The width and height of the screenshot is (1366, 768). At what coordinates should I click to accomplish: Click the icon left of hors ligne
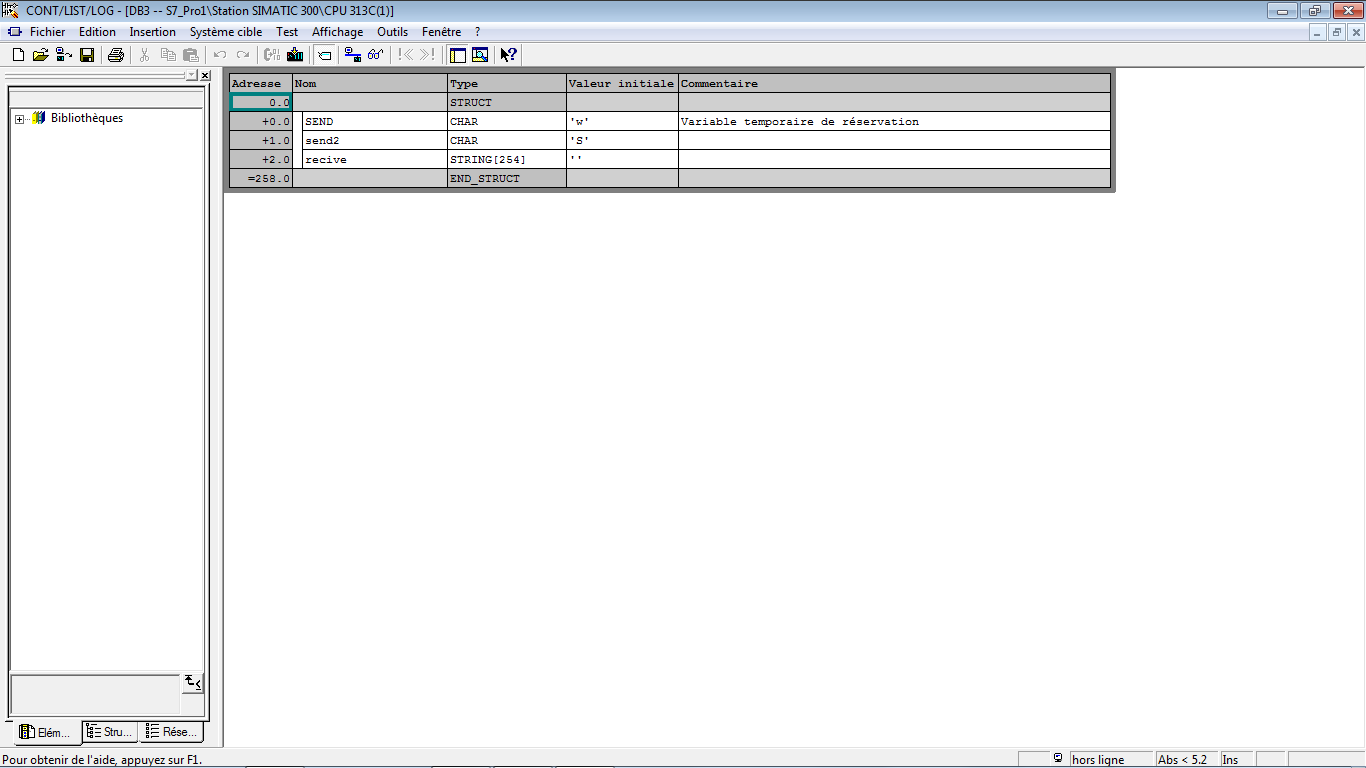(x=1058, y=759)
